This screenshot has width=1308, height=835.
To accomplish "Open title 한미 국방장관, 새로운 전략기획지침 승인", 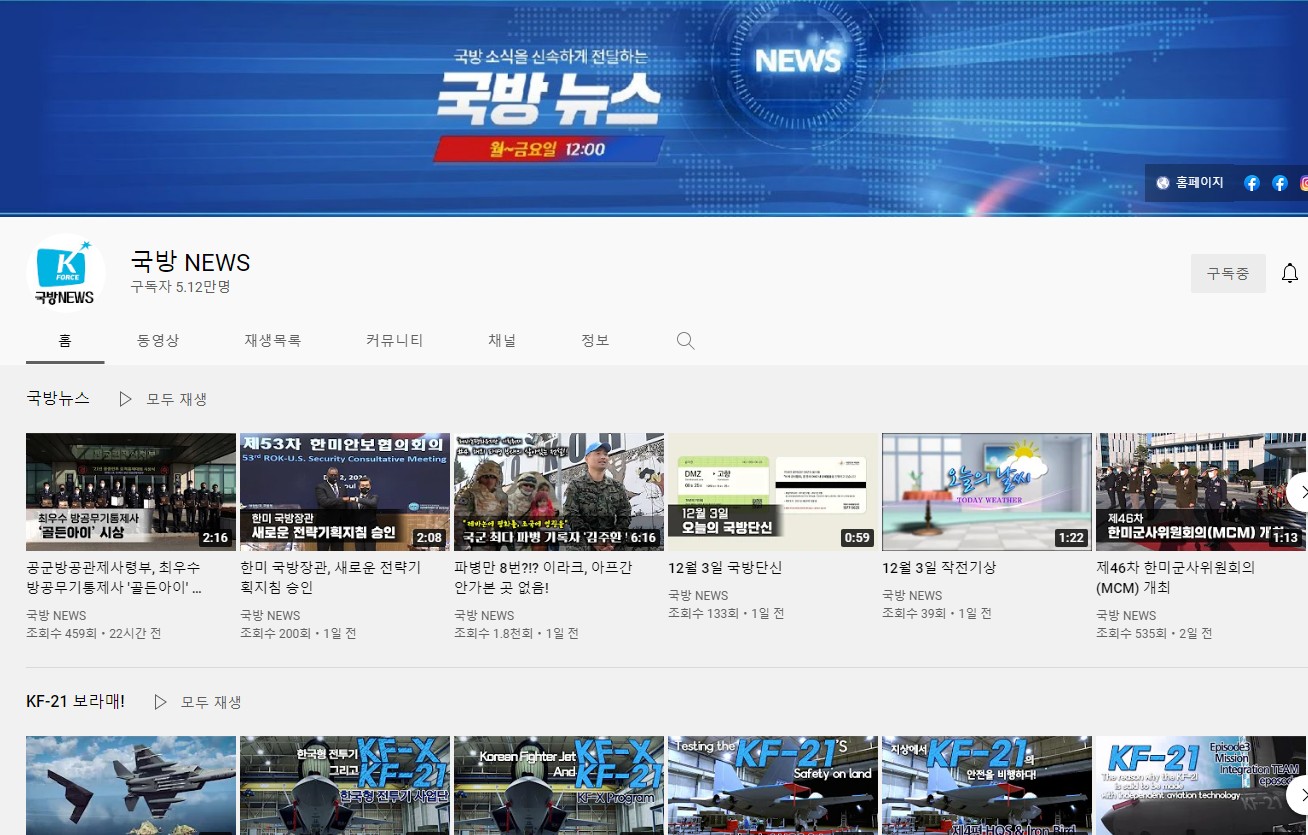I will [330, 577].
